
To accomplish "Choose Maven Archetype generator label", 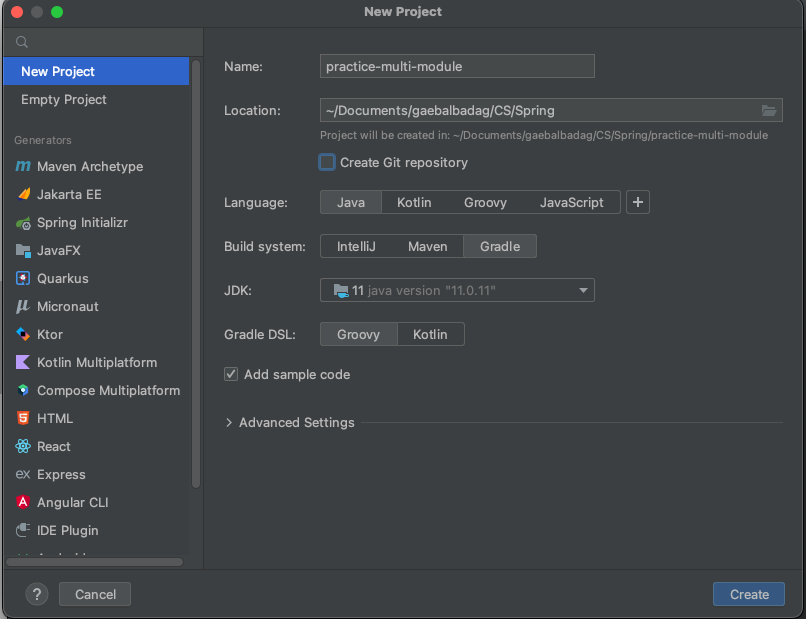I will (x=90, y=167).
